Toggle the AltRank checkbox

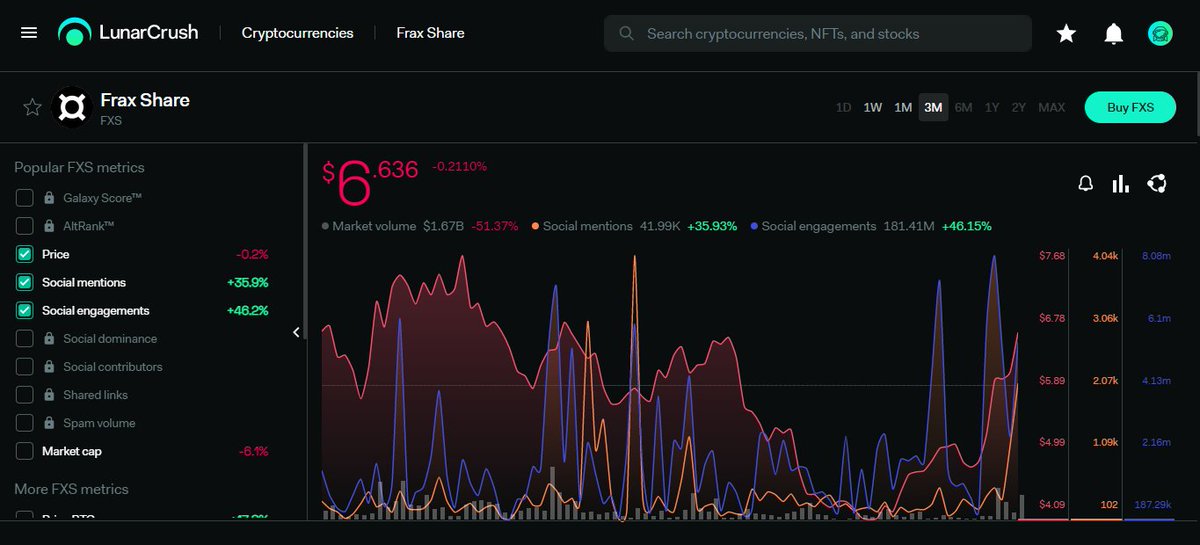click(25, 226)
